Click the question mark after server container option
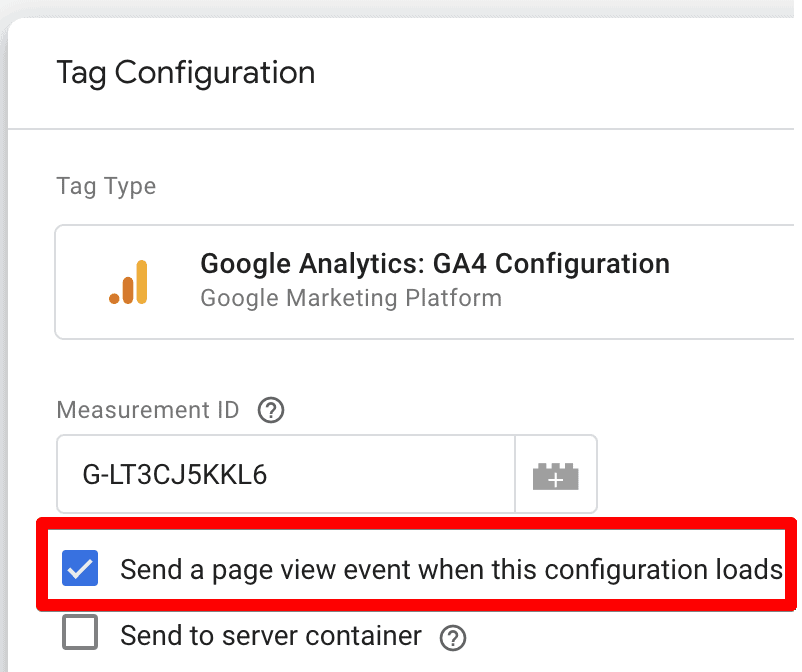This screenshot has width=802, height=672. click(x=452, y=637)
